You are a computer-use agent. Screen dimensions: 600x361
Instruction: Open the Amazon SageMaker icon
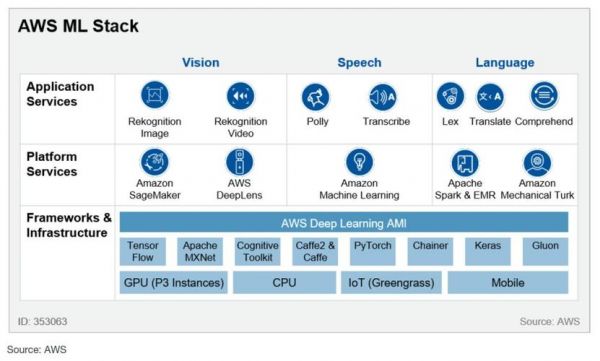[155, 162]
